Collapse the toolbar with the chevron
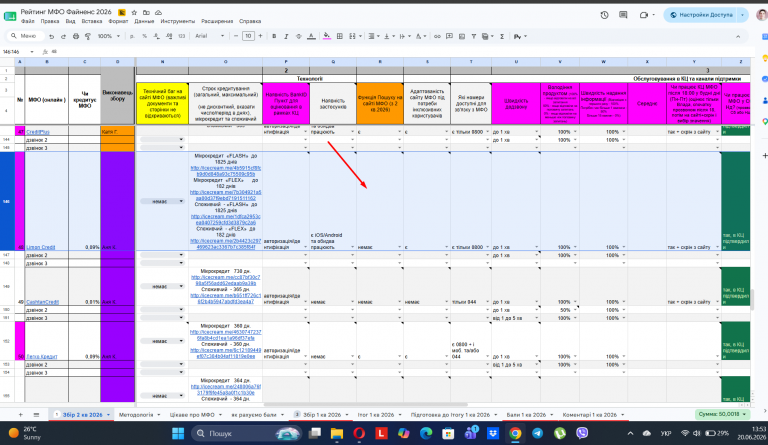This screenshot has height=445, width=768. click(x=738, y=36)
